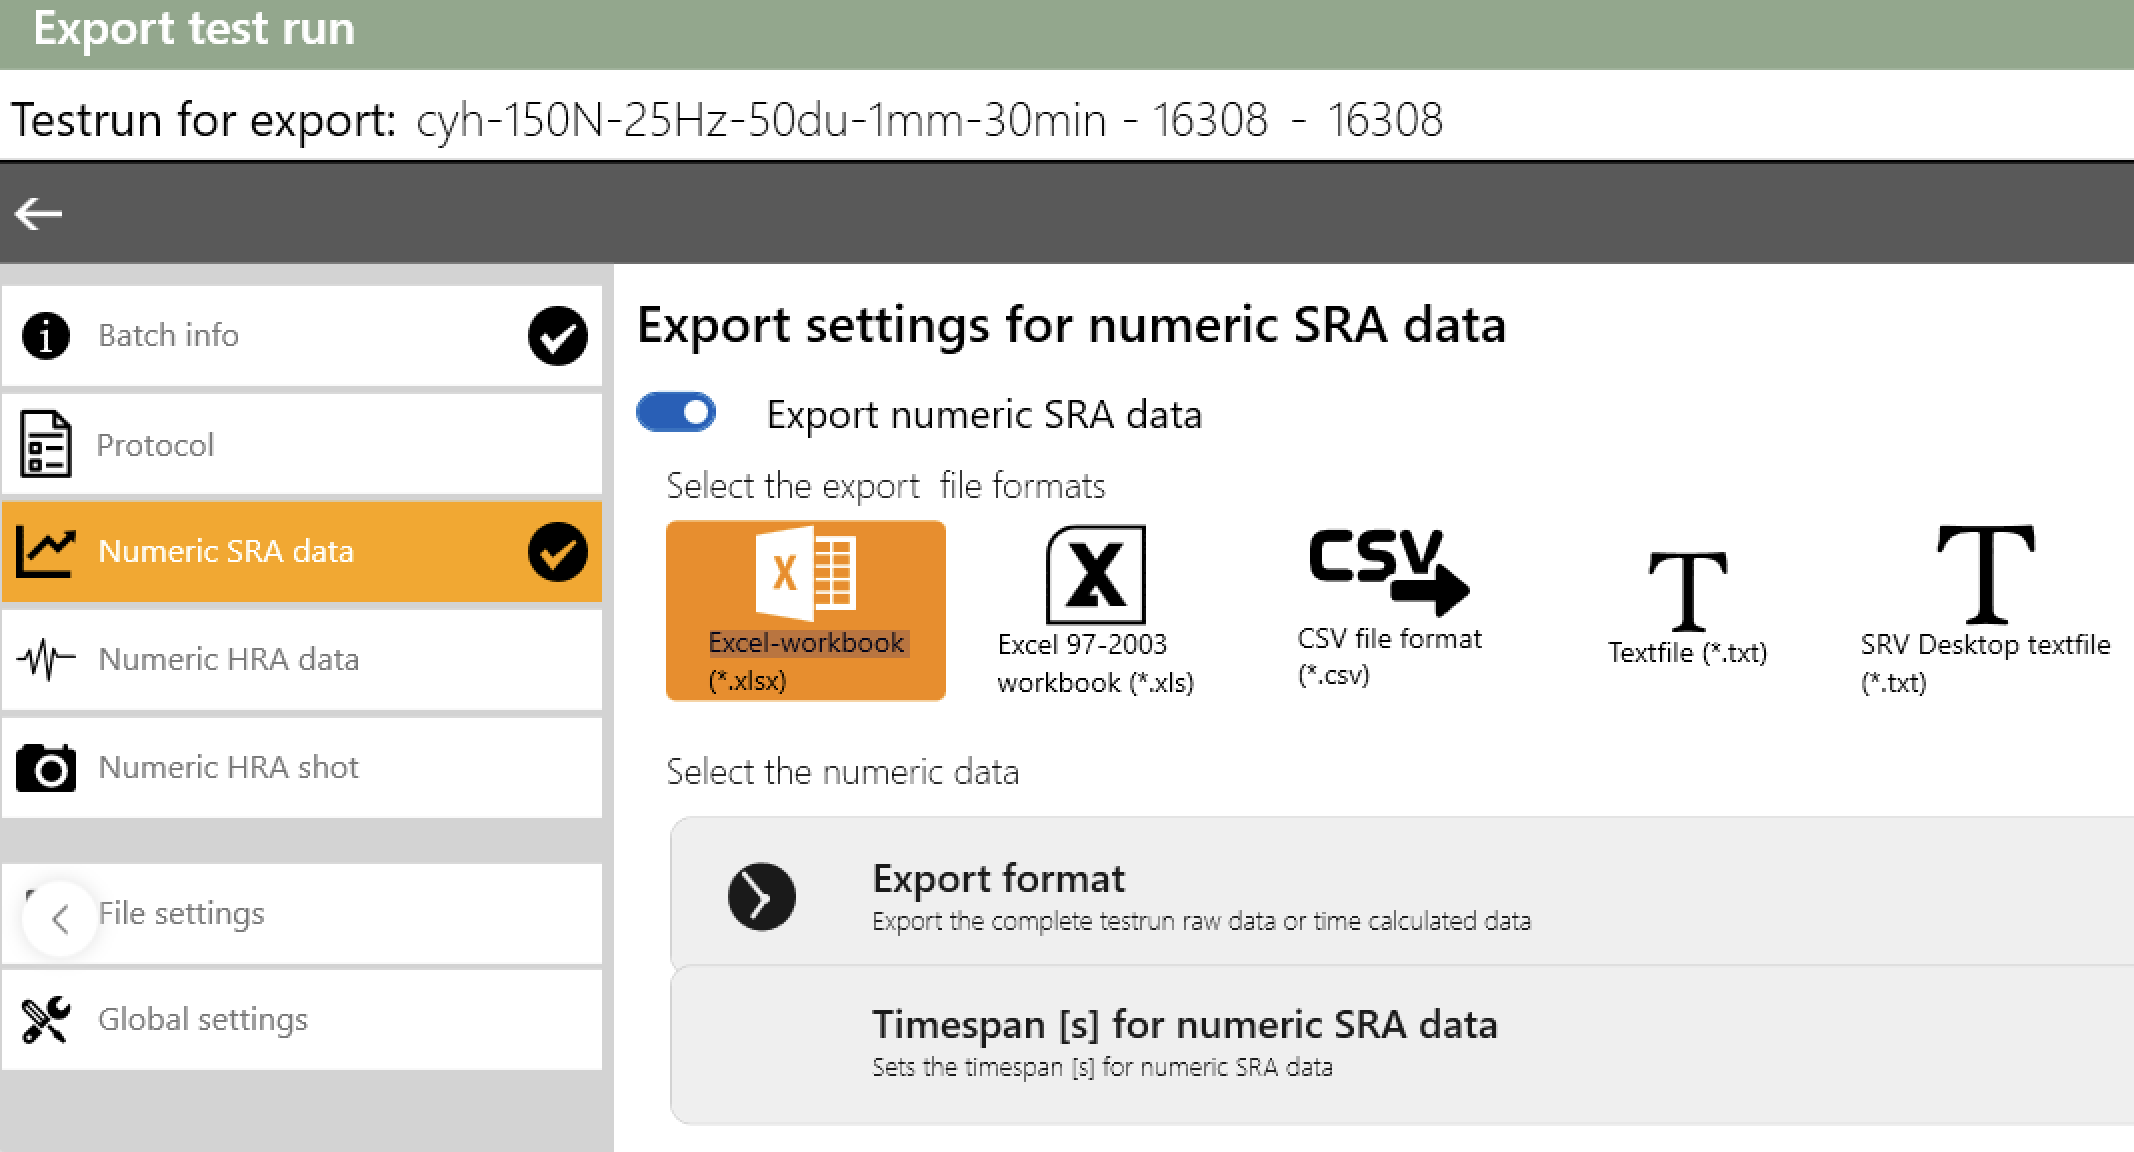Click the Export settings for numeric SRA data heading

pos(1071,325)
